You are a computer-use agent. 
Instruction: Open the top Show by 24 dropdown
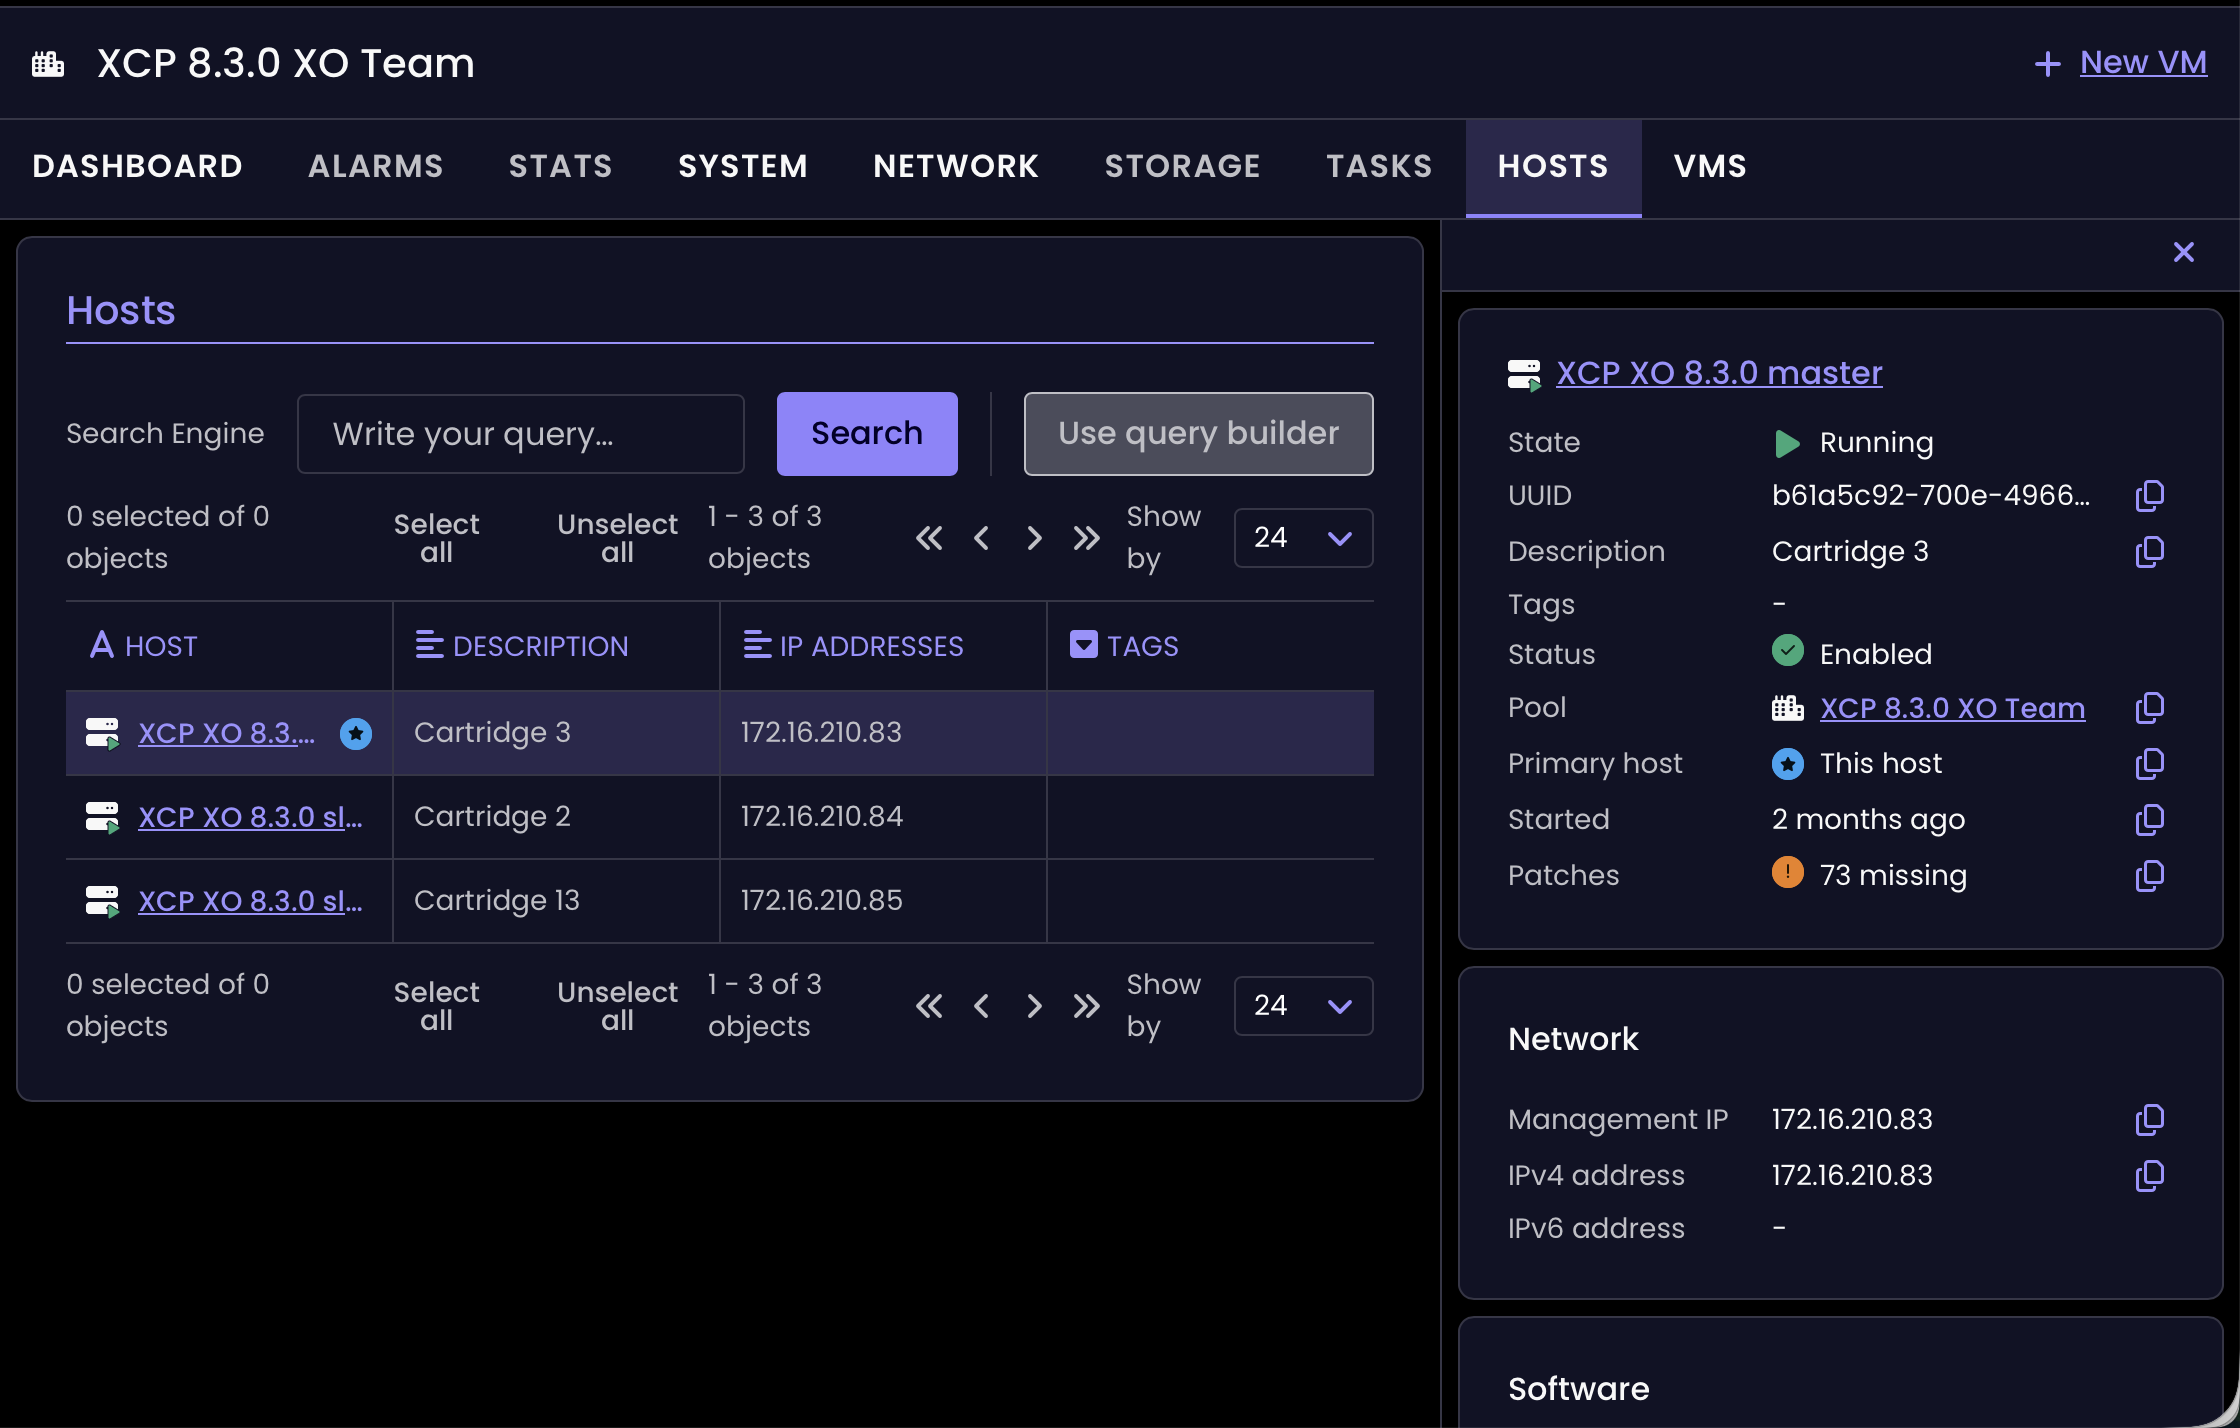coord(1303,538)
